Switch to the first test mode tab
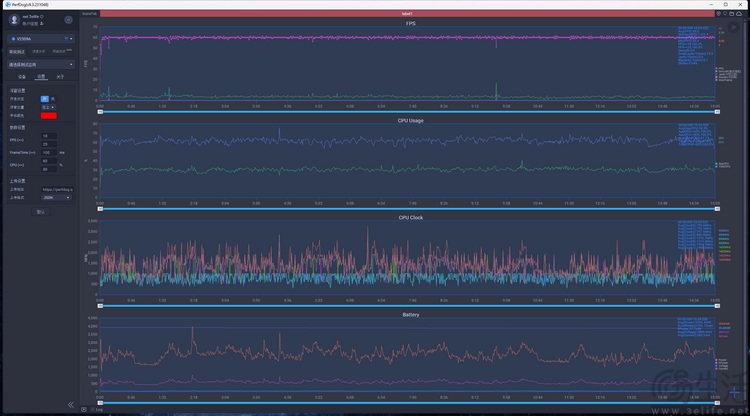The height and width of the screenshot is (416, 750). (x=17, y=52)
